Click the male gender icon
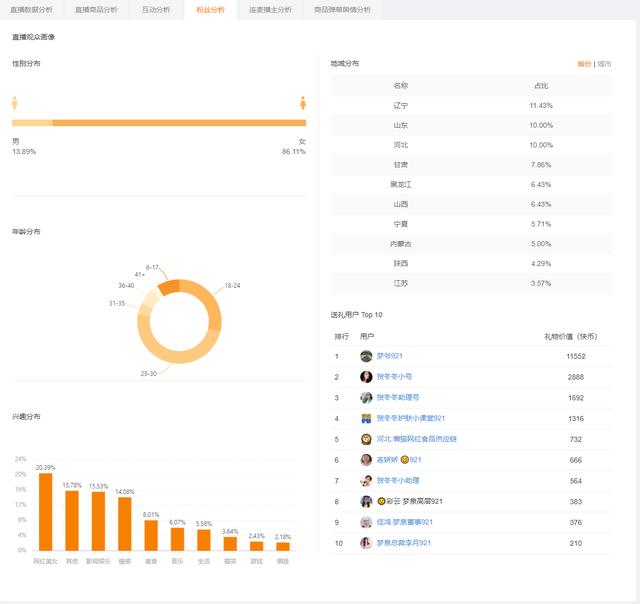The height and width of the screenshot is (604, 640). tap(15, 103)
